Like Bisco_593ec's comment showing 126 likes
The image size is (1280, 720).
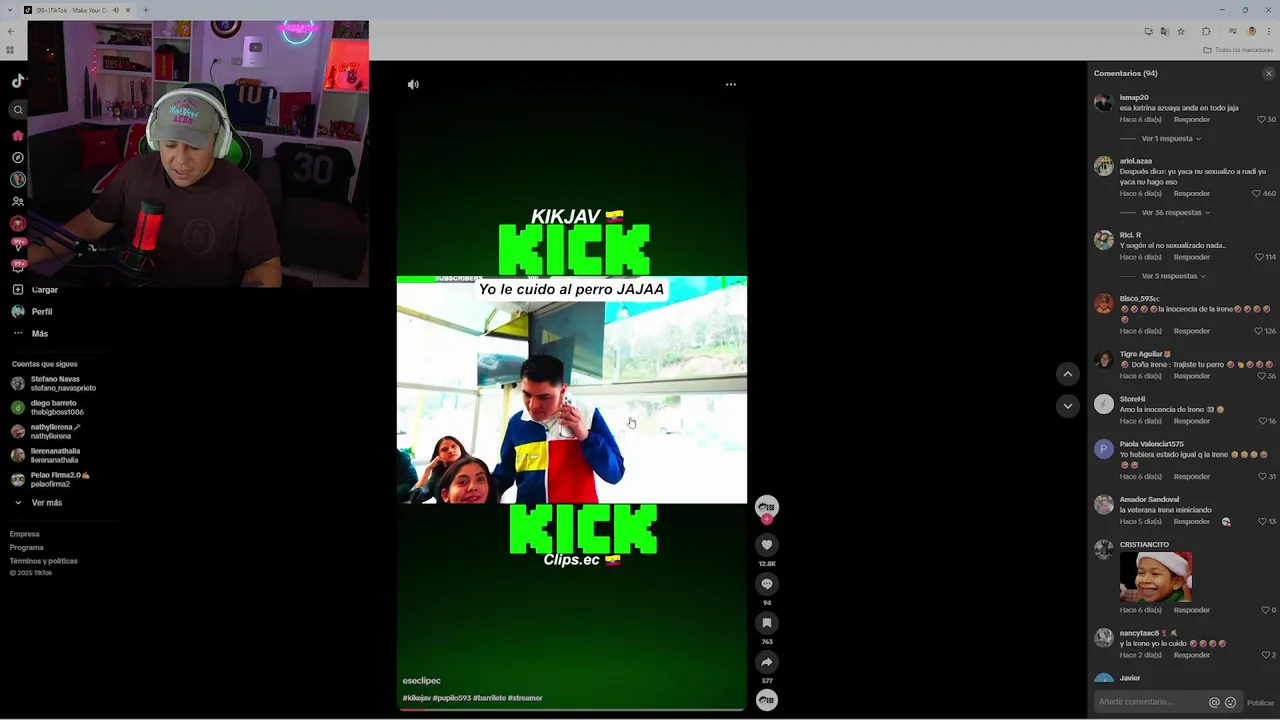click(1259, 331)
